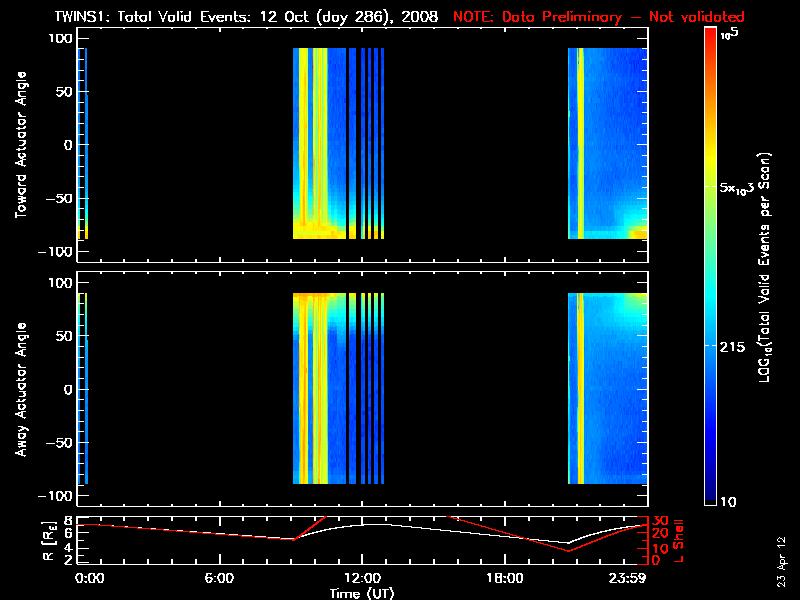Click the 6:00 time tick label
Screen dimensions: 800x600
pos(218,578)
